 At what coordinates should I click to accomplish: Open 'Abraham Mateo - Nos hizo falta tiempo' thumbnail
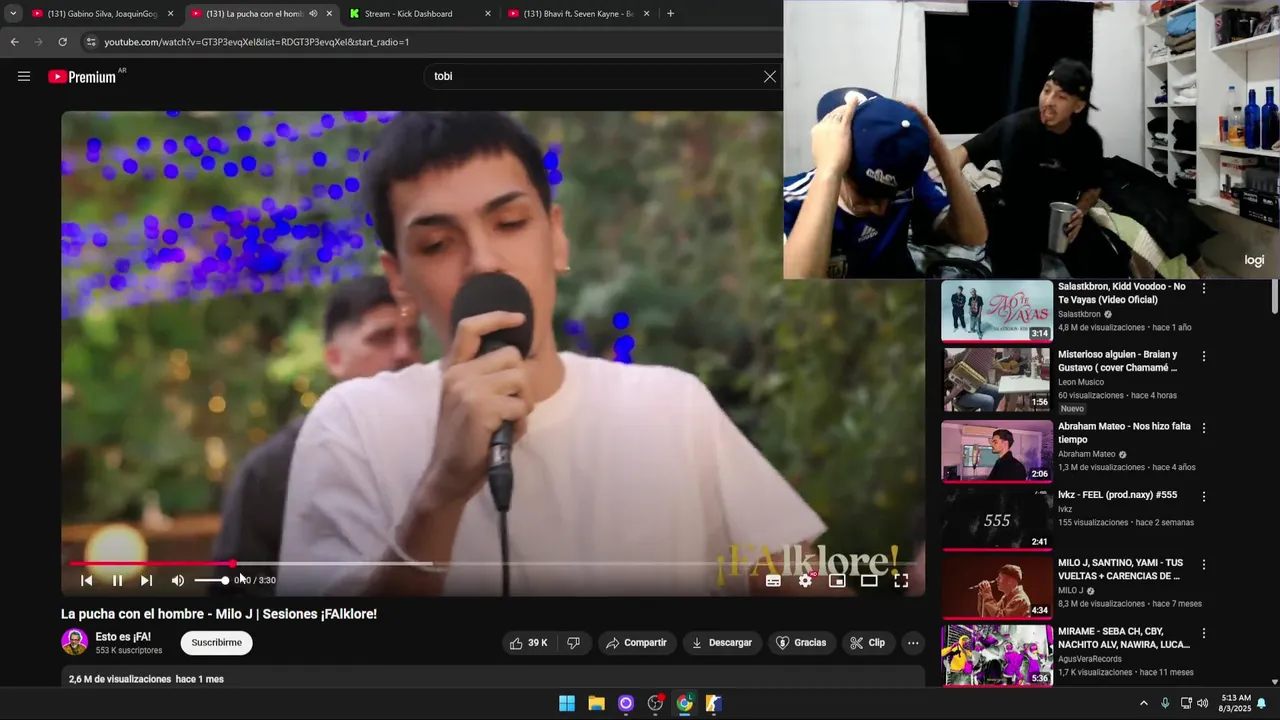point(996,451)
